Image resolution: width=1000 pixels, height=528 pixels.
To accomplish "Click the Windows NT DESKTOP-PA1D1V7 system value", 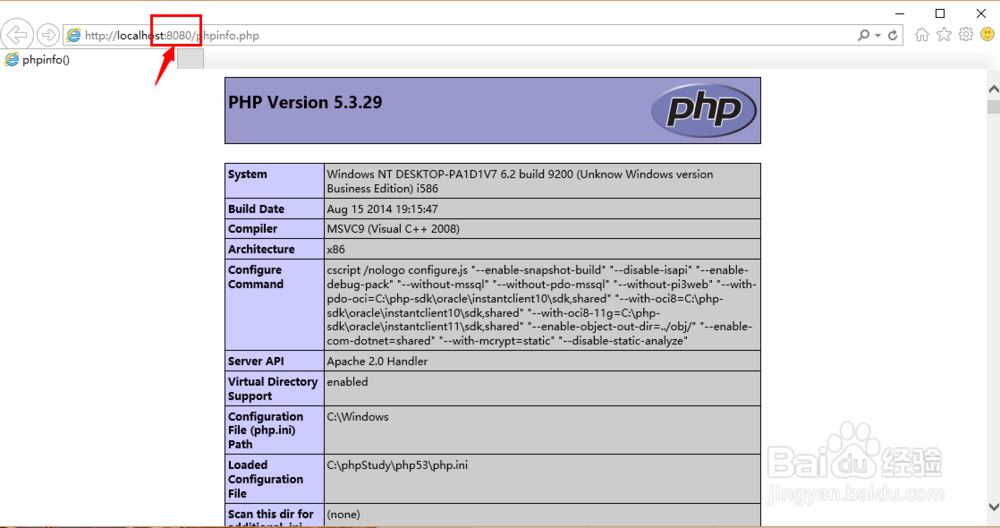I will [x=520, y=182].
